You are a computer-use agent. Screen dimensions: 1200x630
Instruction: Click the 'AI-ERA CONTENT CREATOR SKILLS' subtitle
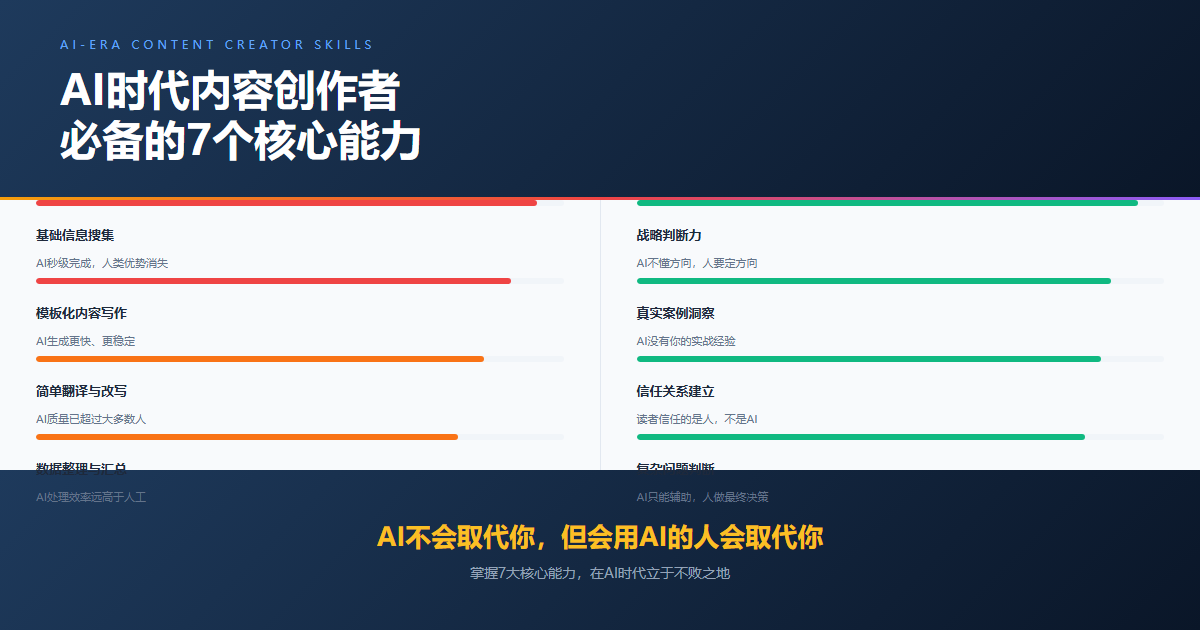(216, 45)
